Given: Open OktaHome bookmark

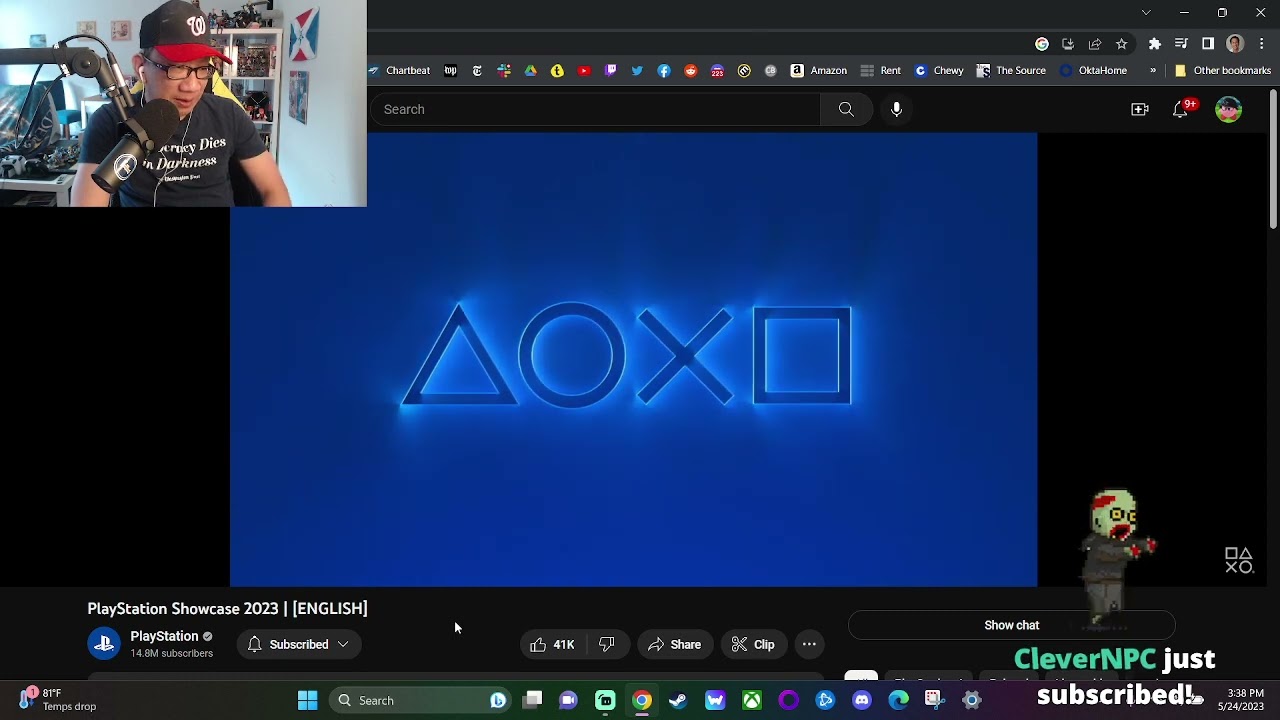Looking at the screenshot, I should pyautogui.click(x=1092, y=71).
